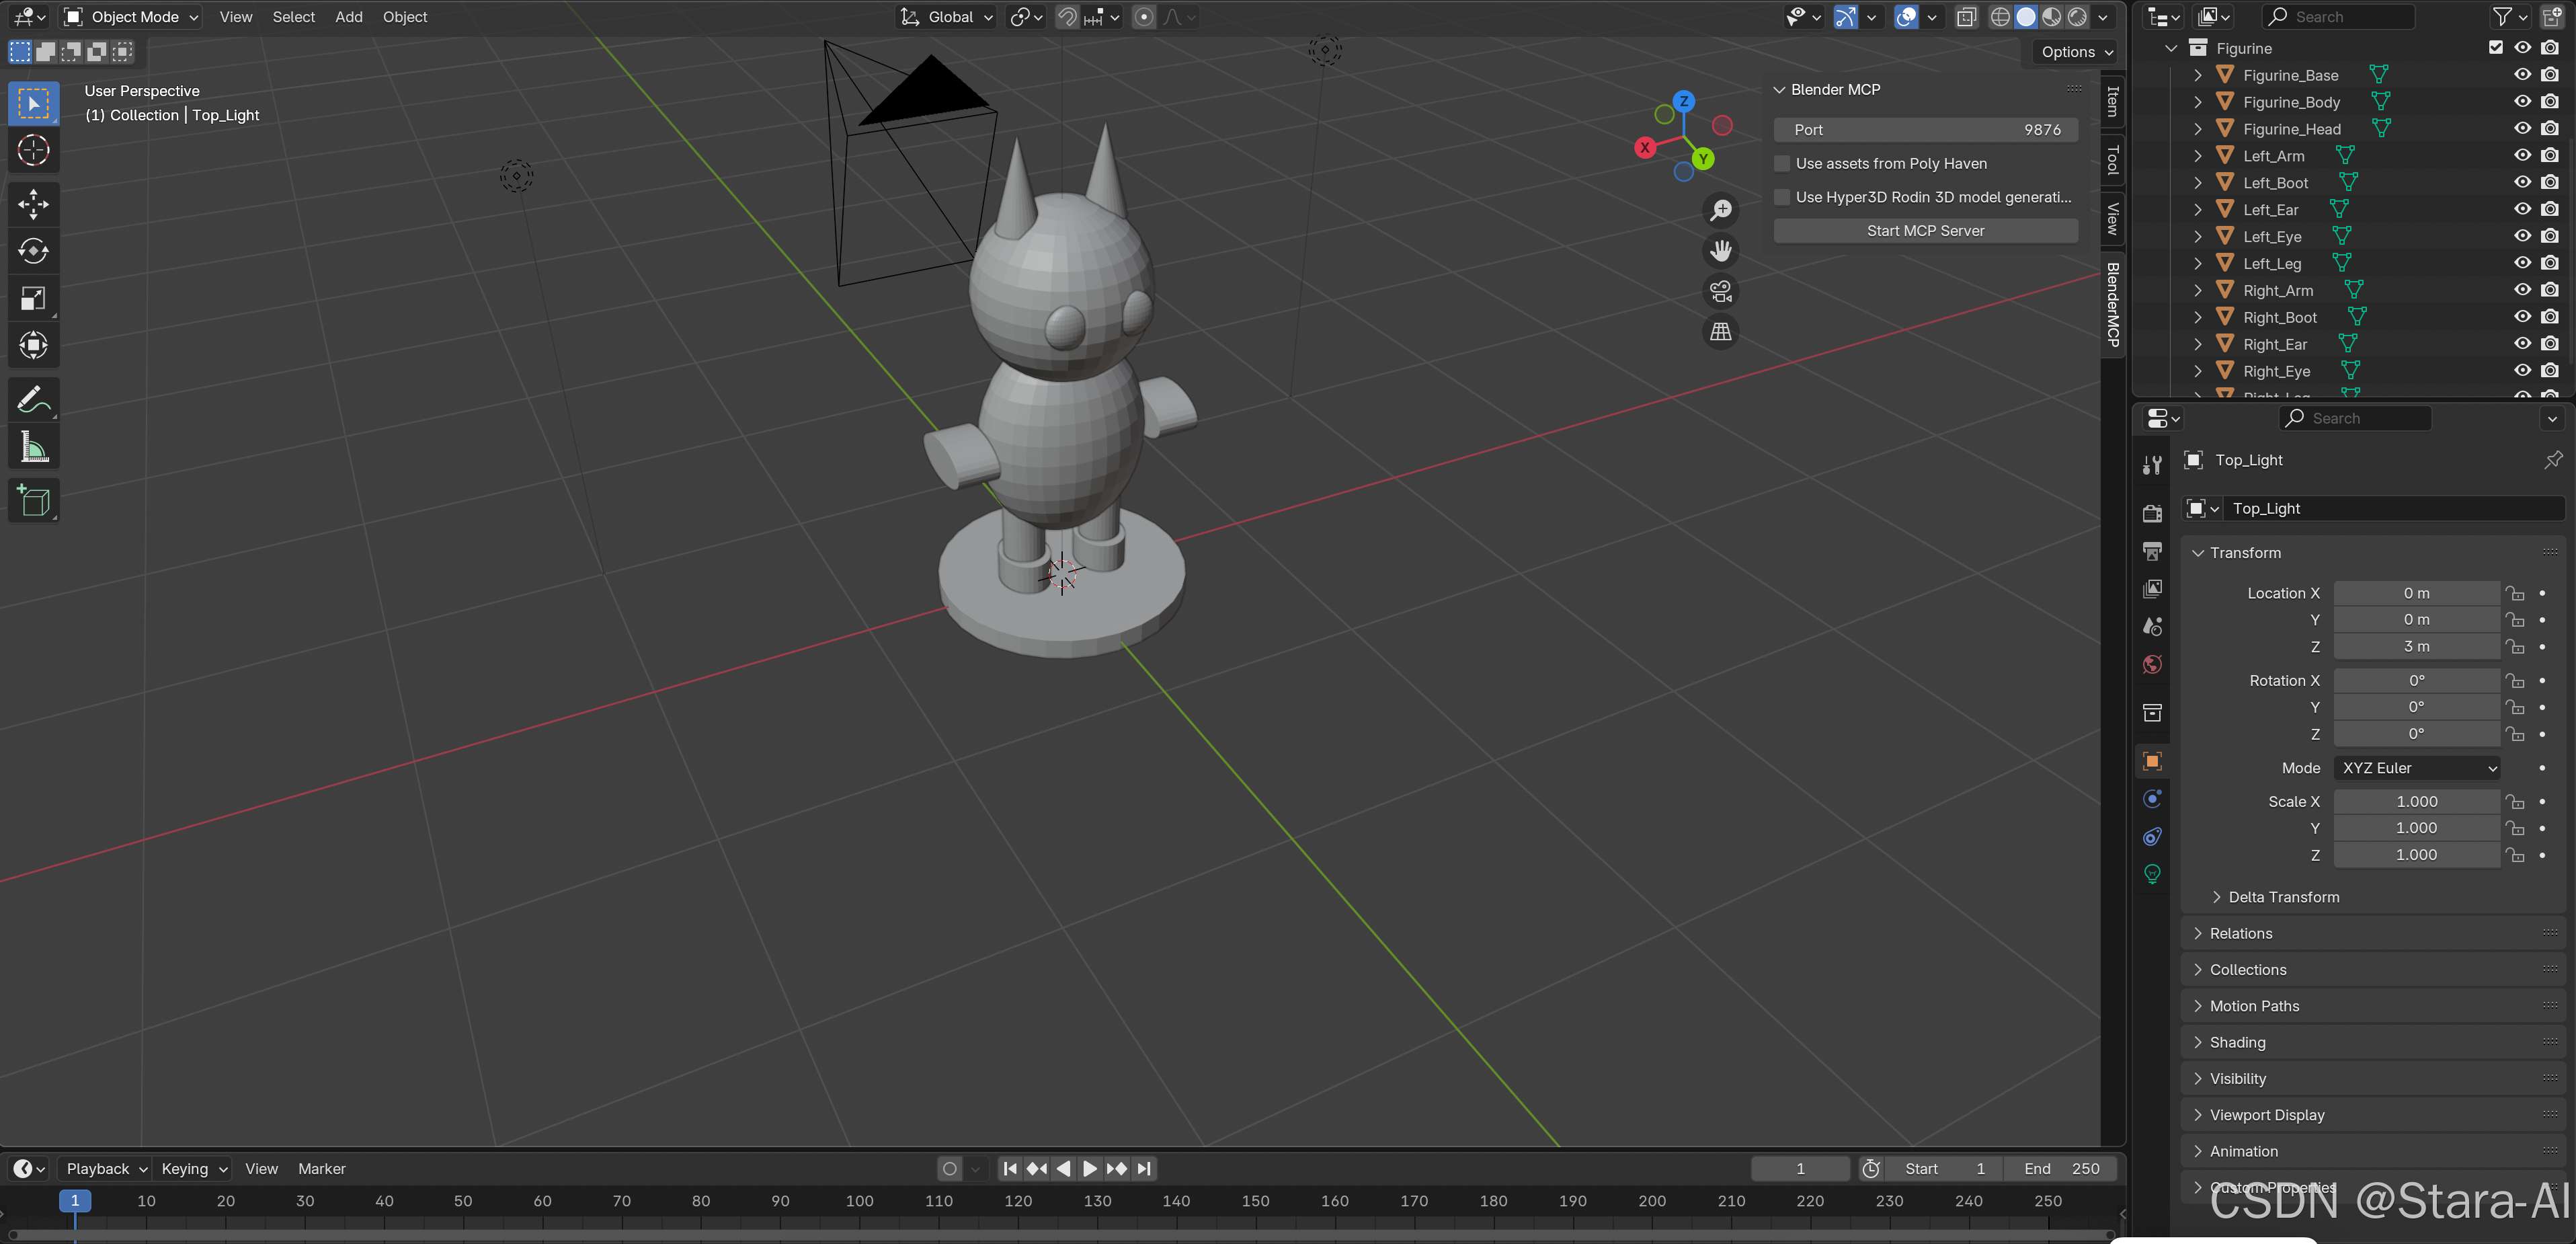Hide Left_Arm with its eye icon

[x=2522, y=155]
